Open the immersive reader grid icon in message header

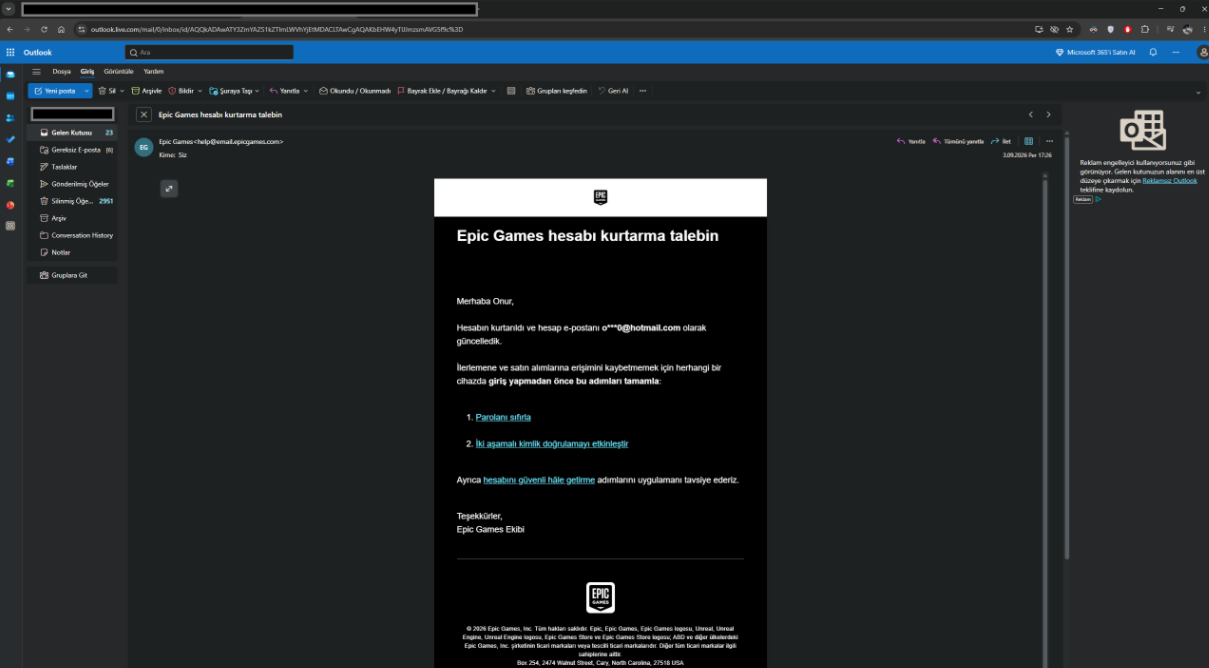coord(1029,141)
